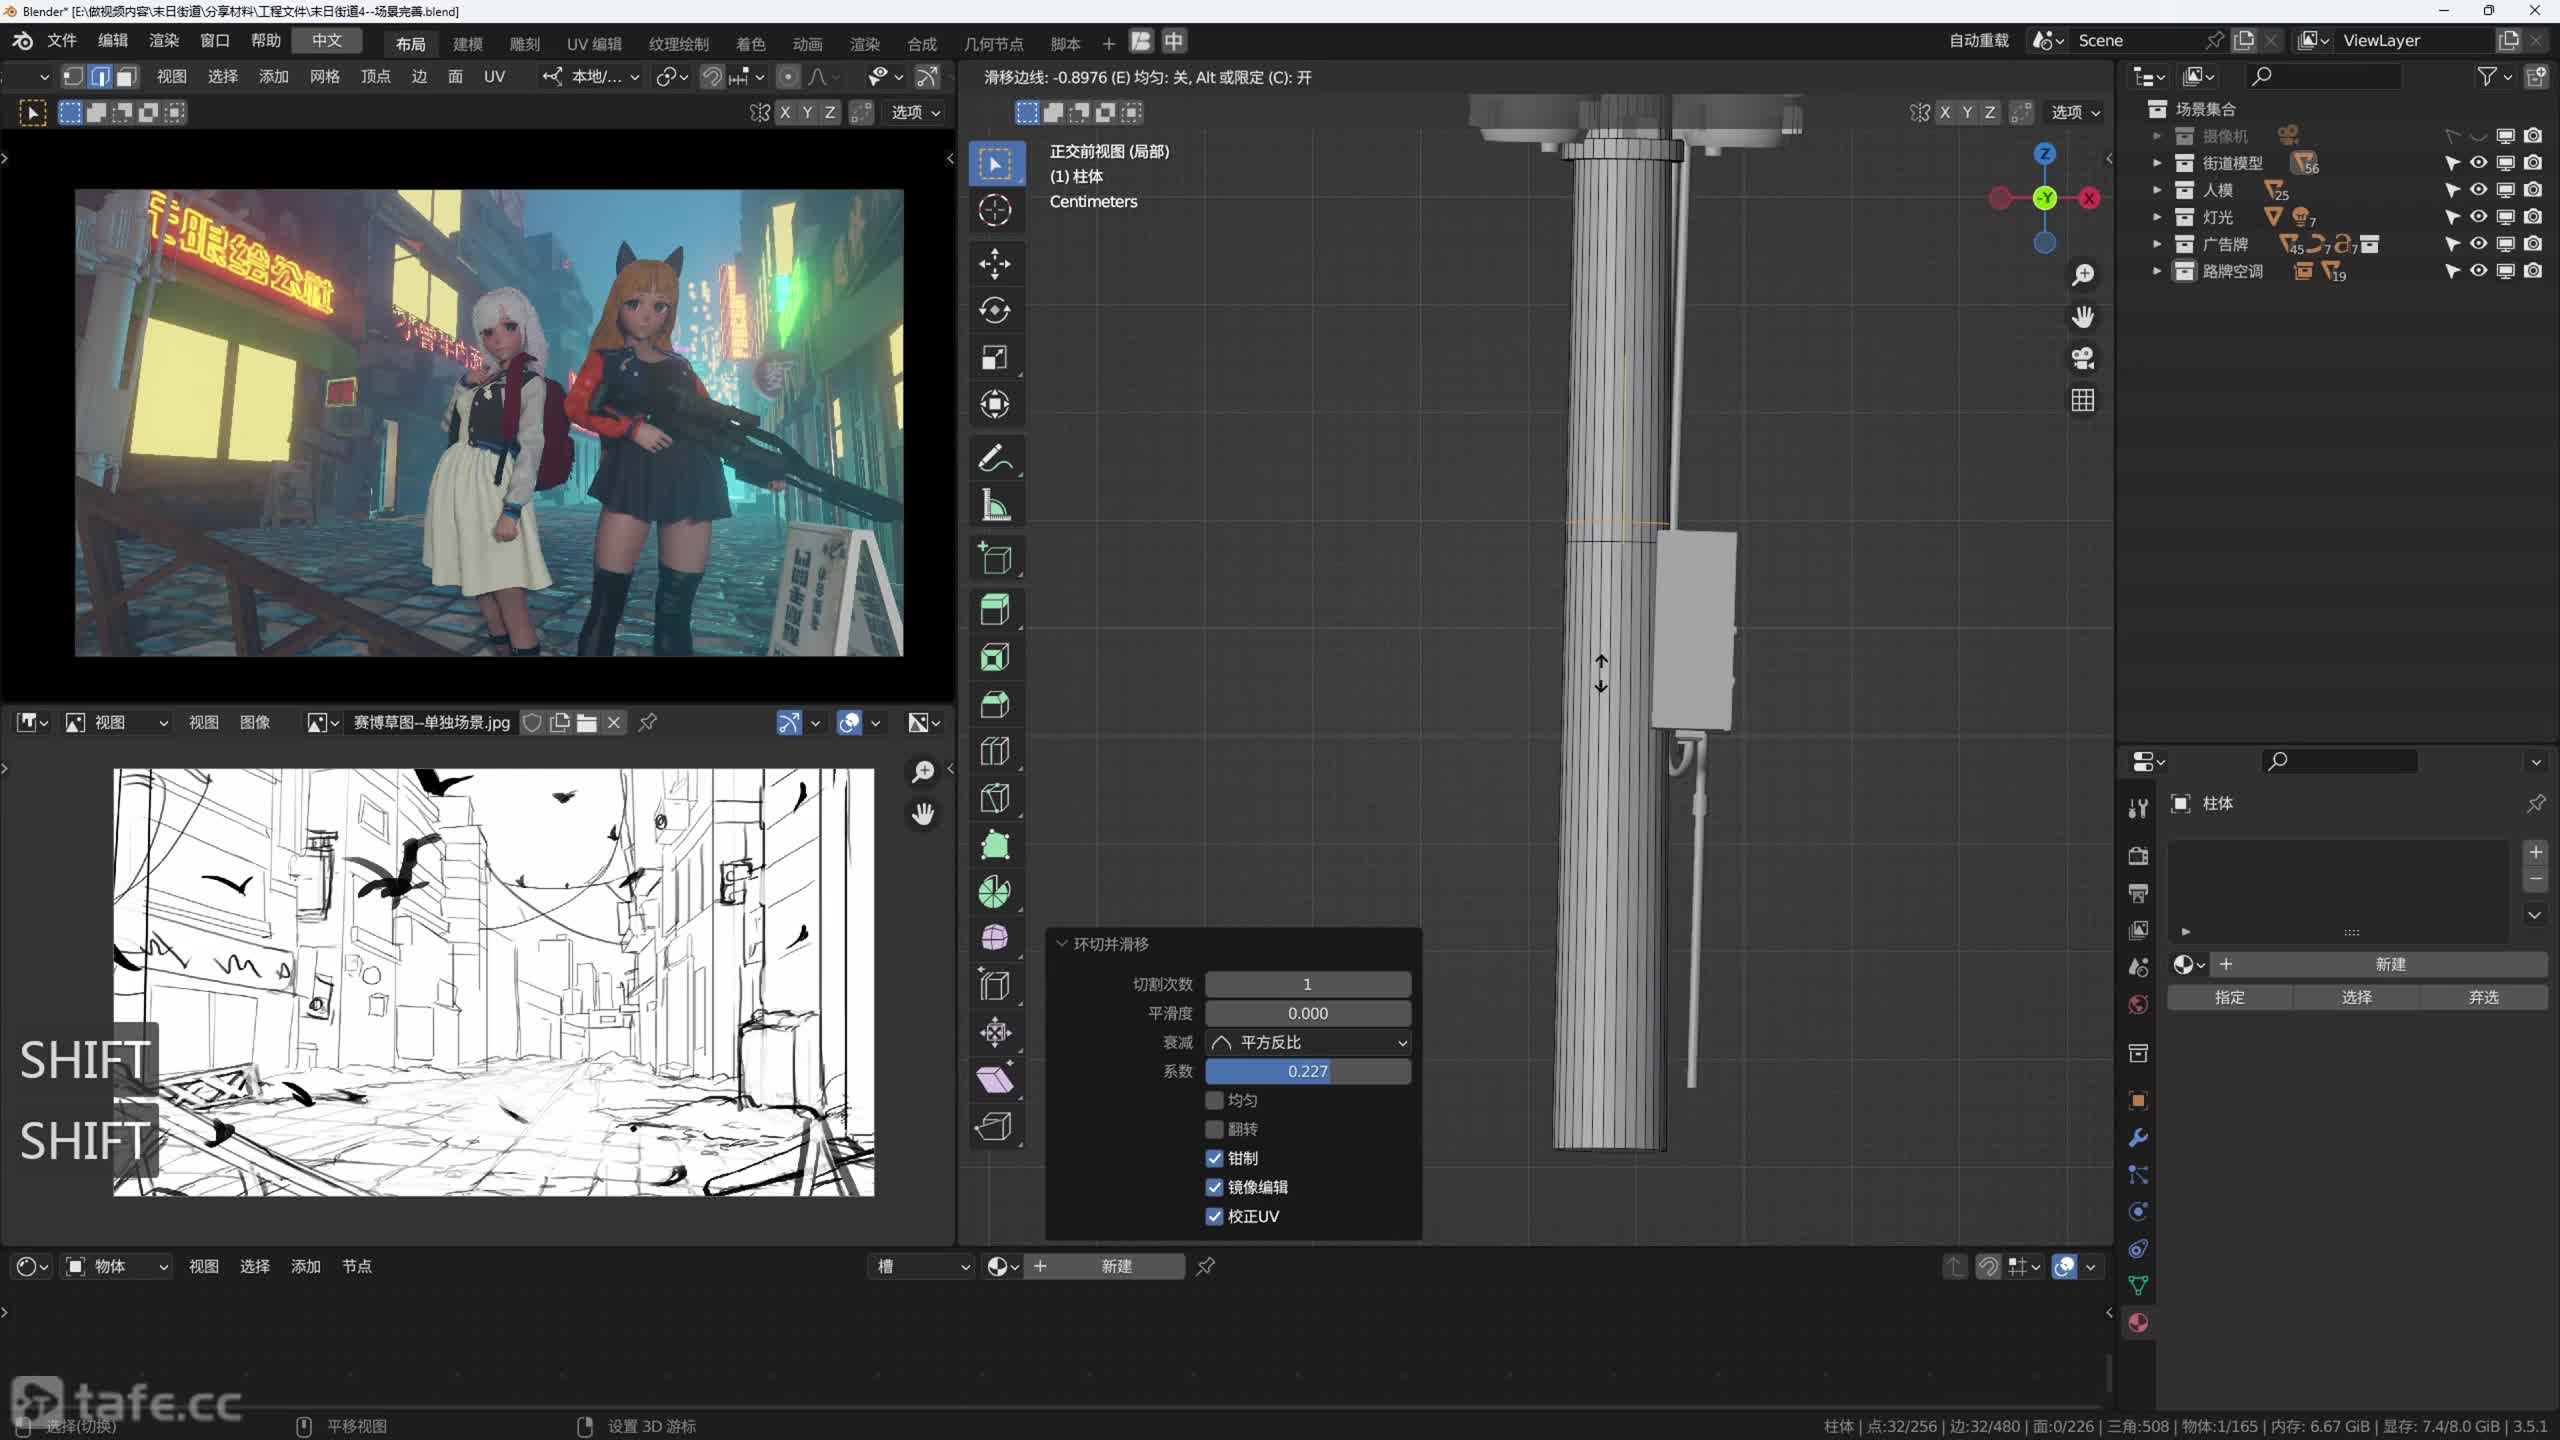2560x1440 pixels.
Task: Switch orthographic/perspective grid icon
Action: [2083, 401]
